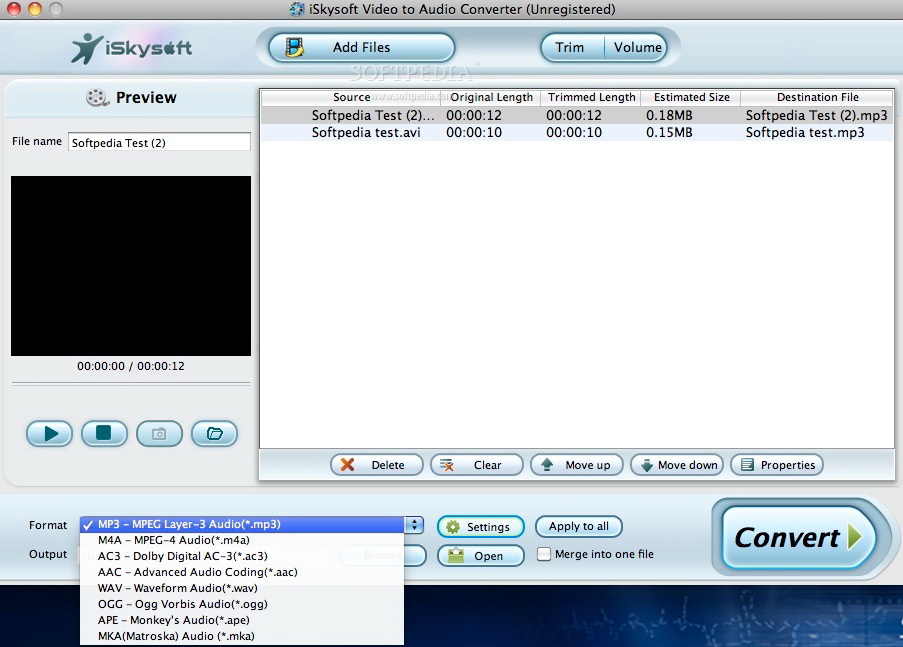Select MP3 - MPEG Layer-3 Audio format

(242, 524)
